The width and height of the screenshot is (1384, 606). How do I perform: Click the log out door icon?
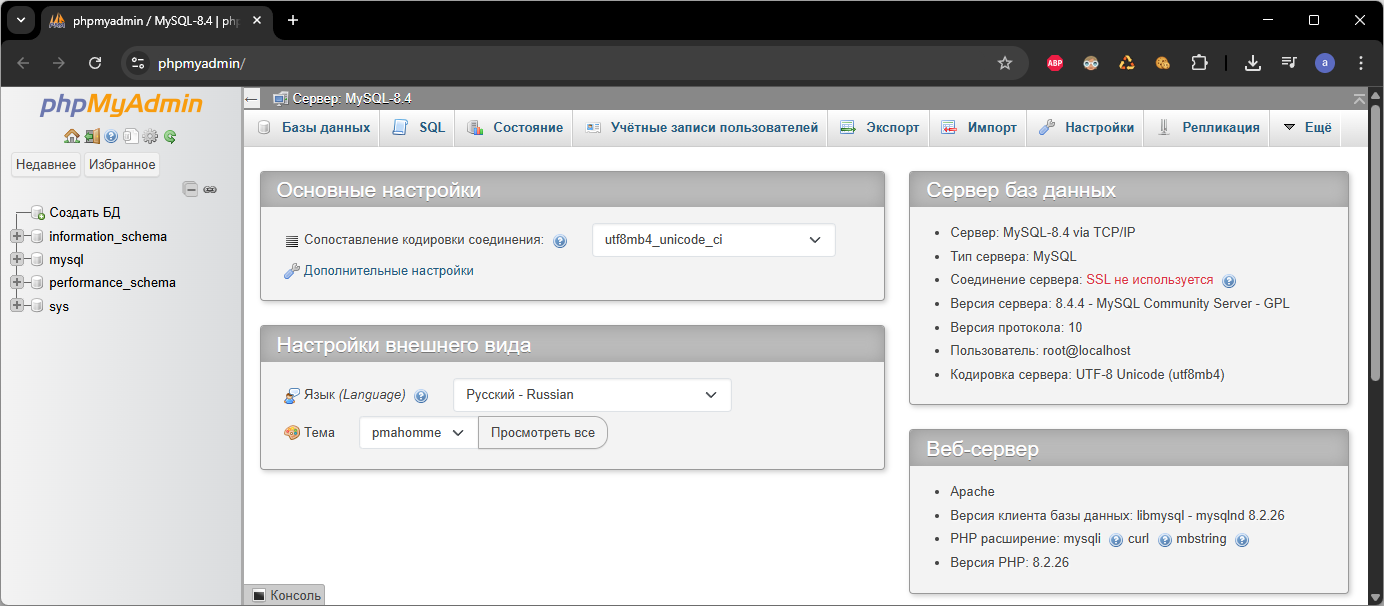92,136
